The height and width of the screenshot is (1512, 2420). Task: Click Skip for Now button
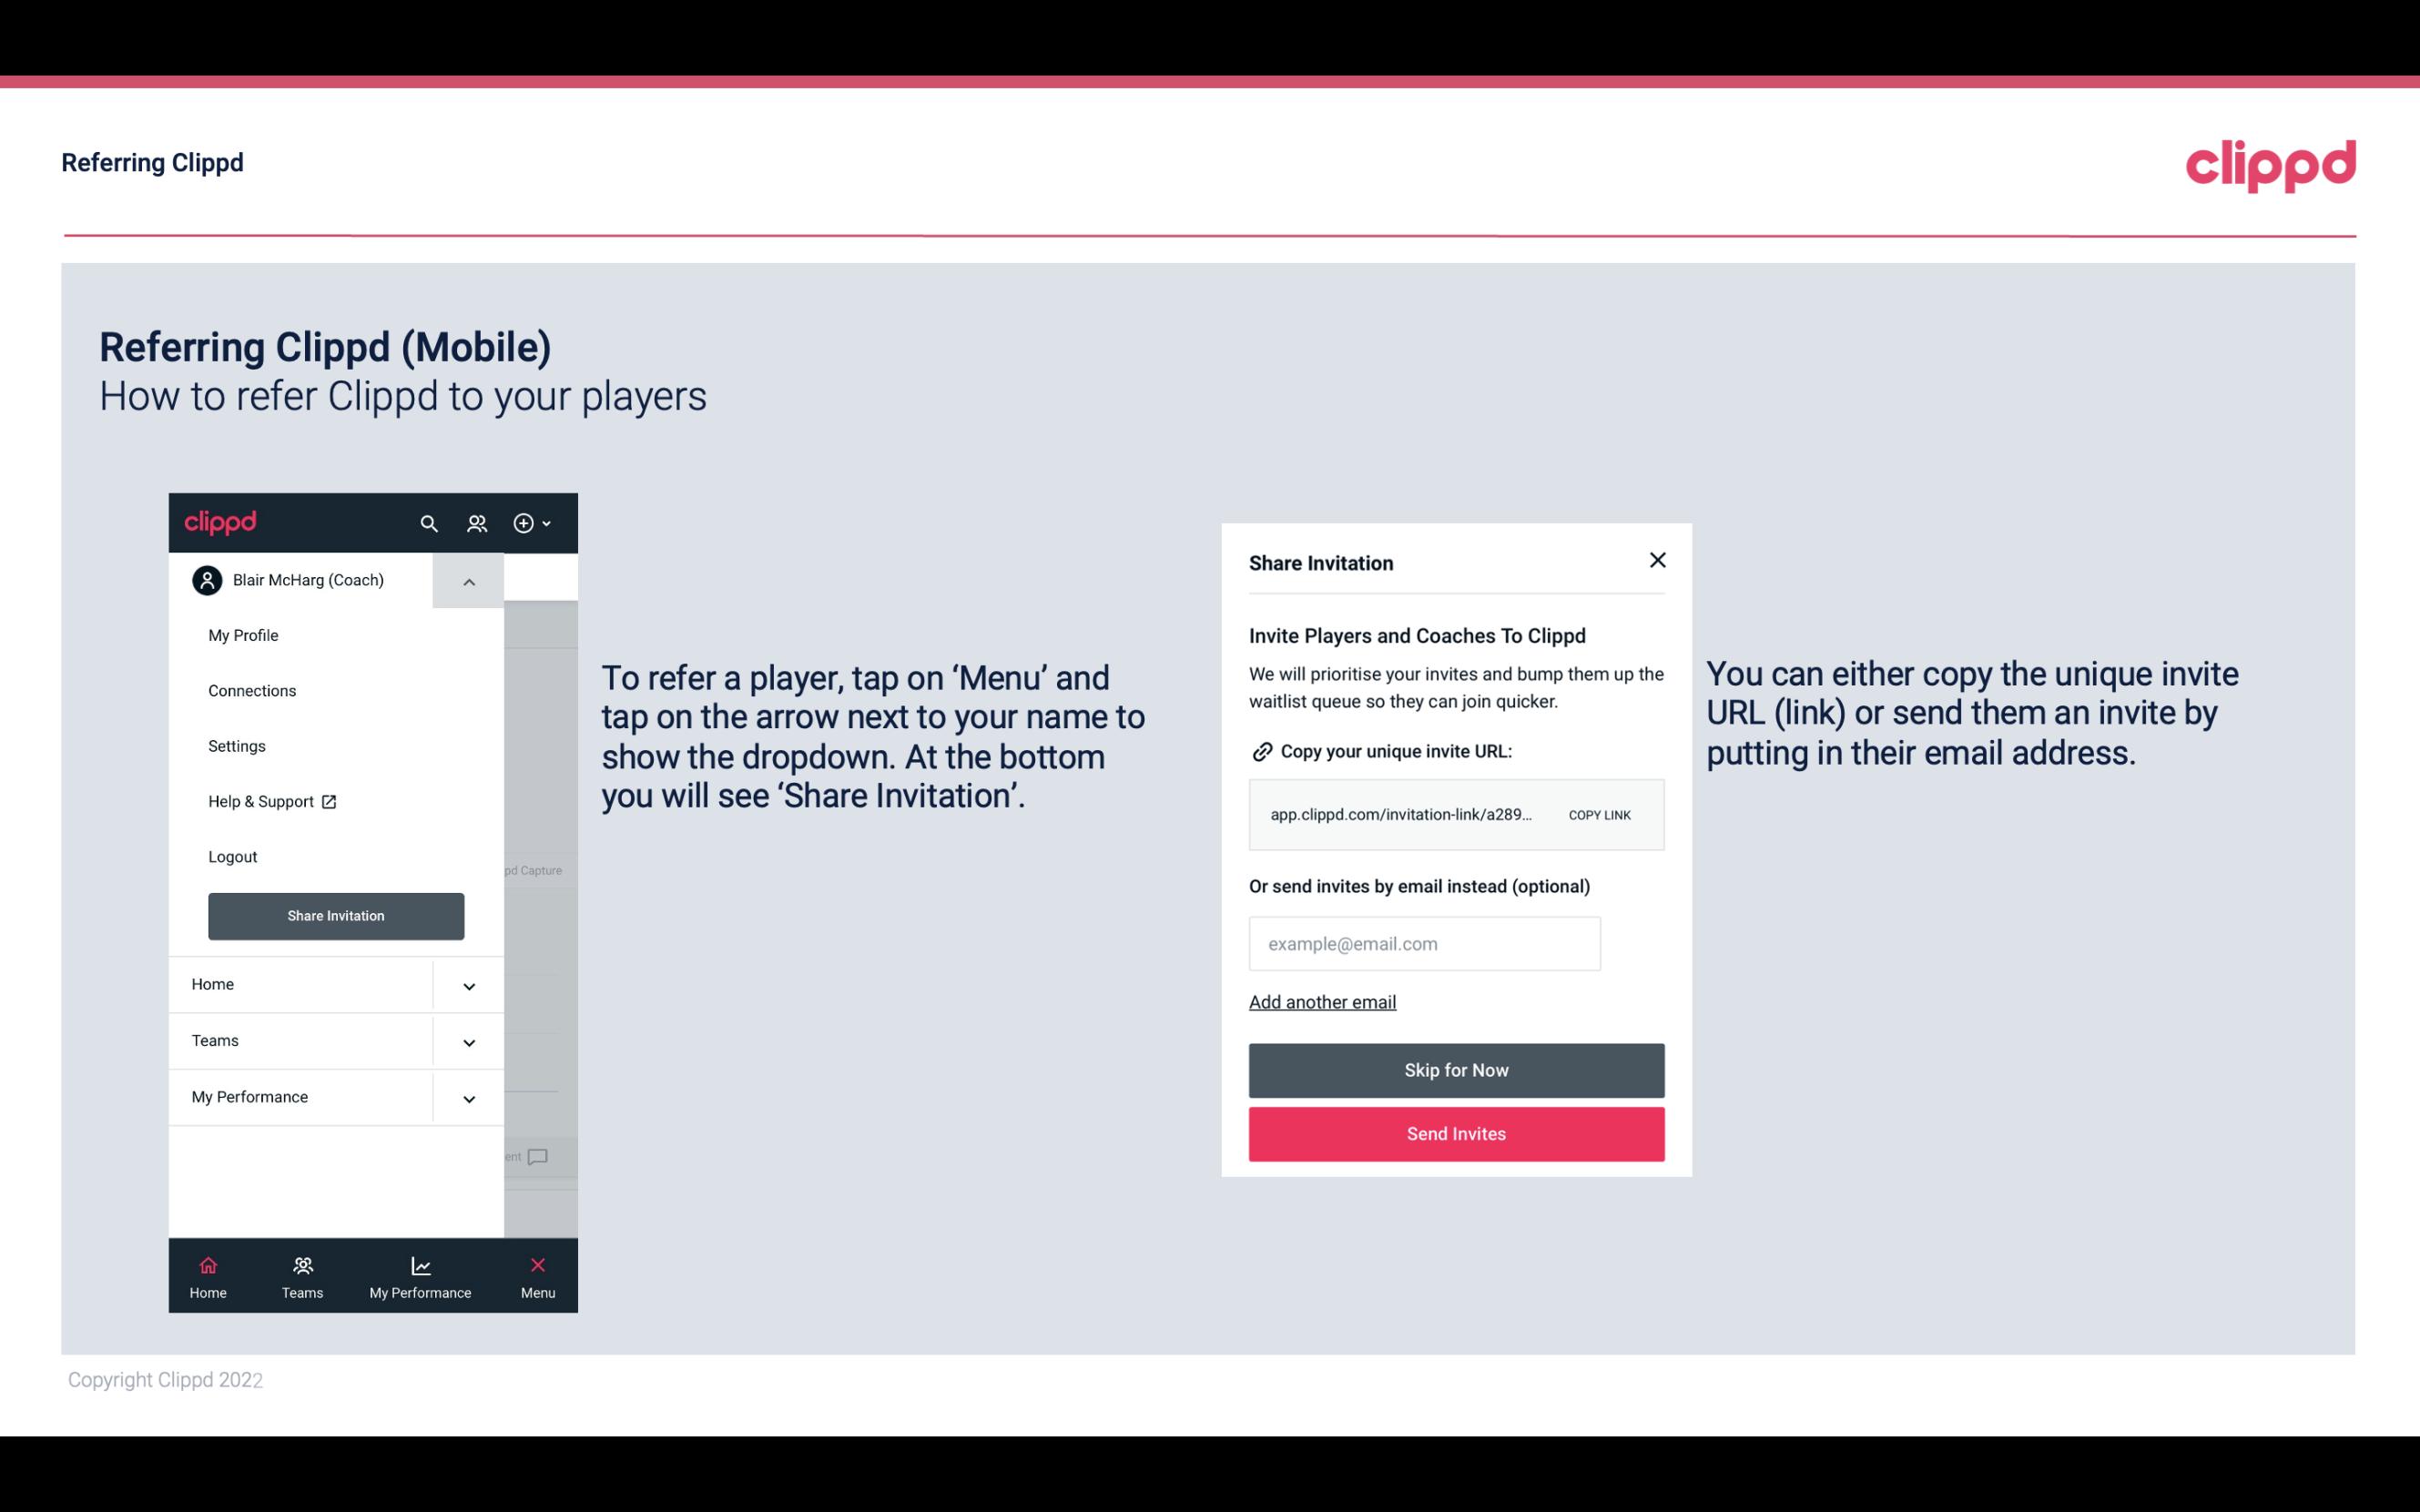pos(1457,1070)
